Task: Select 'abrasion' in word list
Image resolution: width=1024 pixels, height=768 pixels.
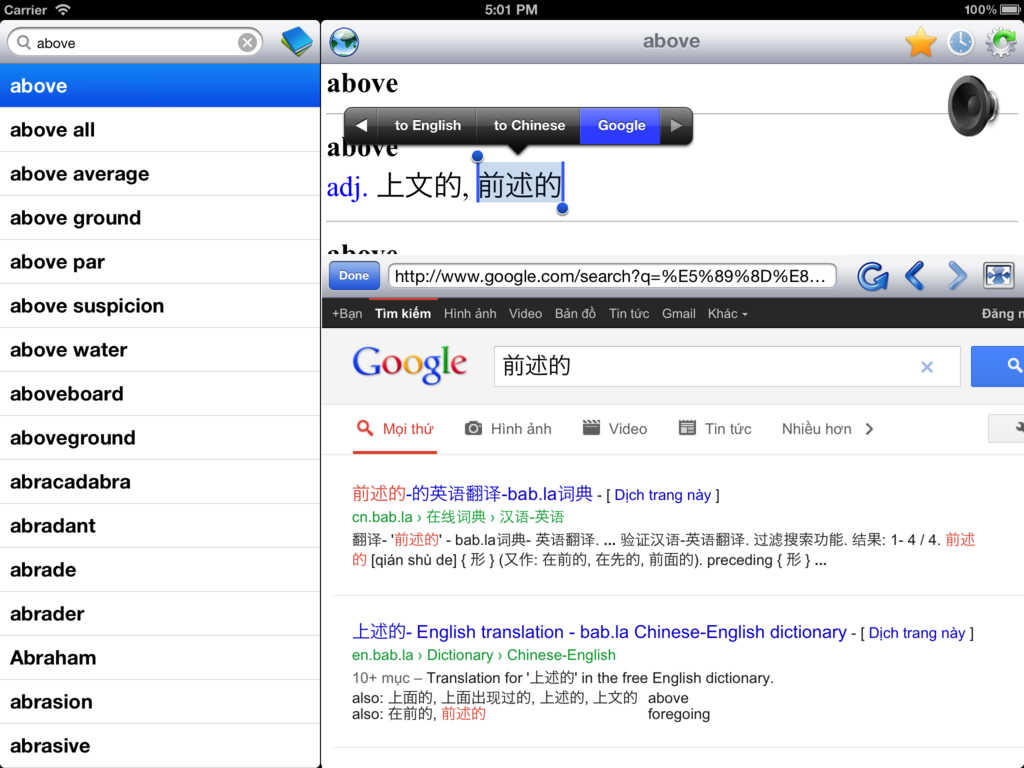Action: [160, 701]
